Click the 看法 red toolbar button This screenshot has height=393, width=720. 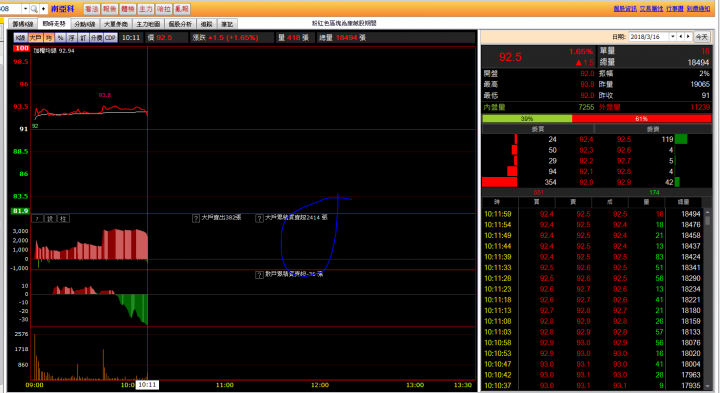tap(91, 9)
